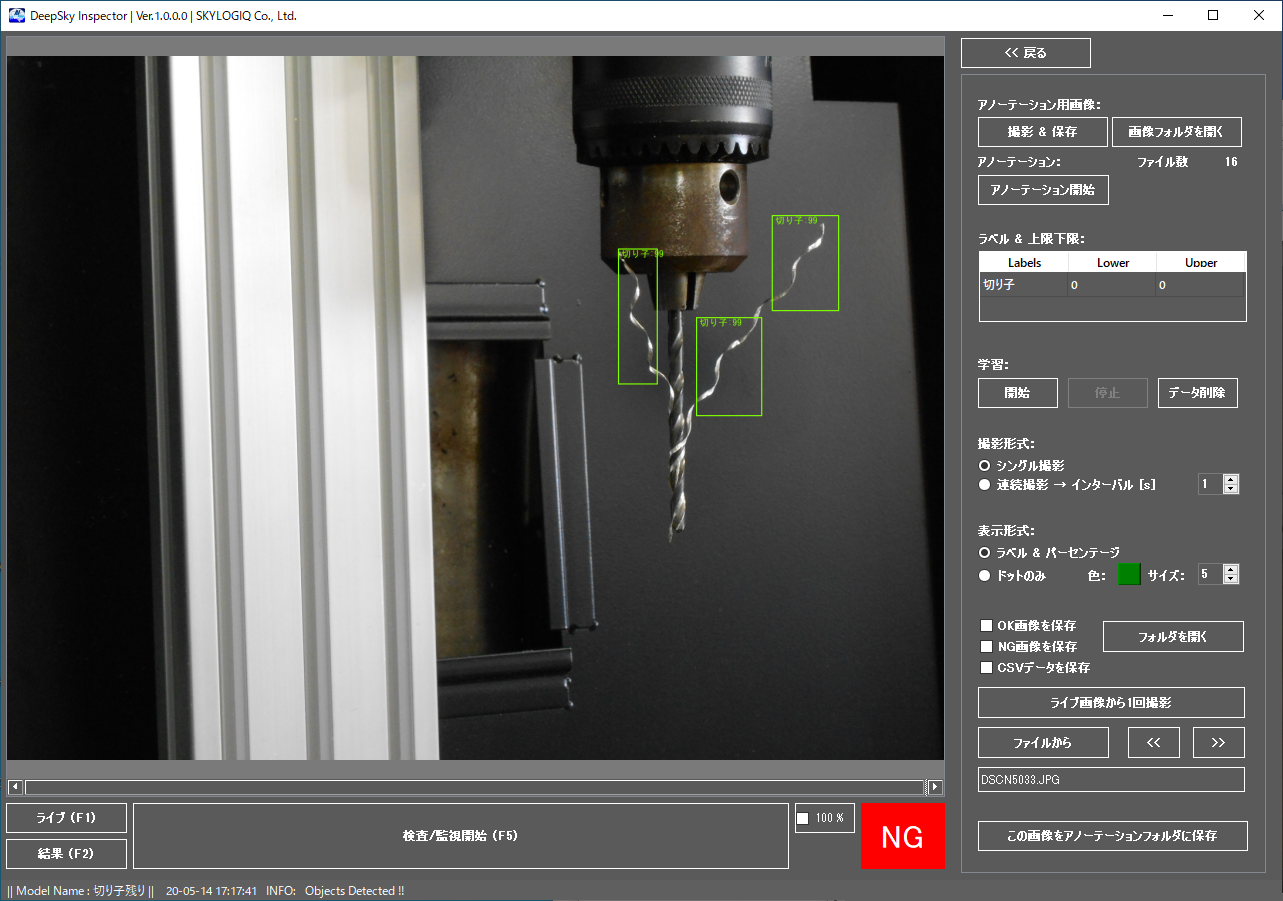Switch to ライブ (F1) view
The width and height of the screenshot is (1283, 901).
[66, 818]
